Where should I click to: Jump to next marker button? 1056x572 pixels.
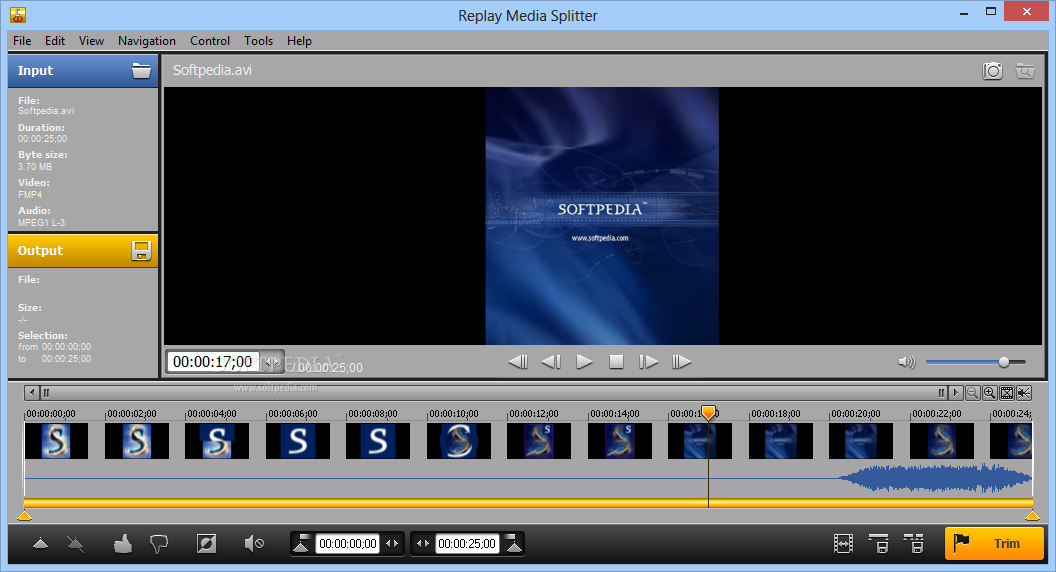pyautogui.click(x=681, y=362)
